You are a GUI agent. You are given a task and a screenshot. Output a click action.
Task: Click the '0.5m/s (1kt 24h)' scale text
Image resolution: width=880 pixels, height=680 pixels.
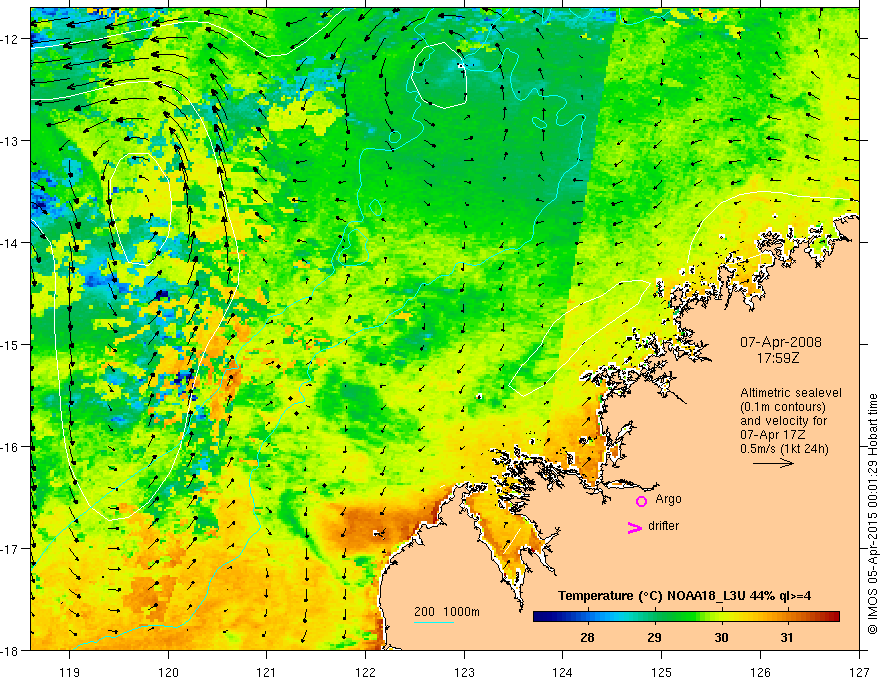click(x=784, y=449)
